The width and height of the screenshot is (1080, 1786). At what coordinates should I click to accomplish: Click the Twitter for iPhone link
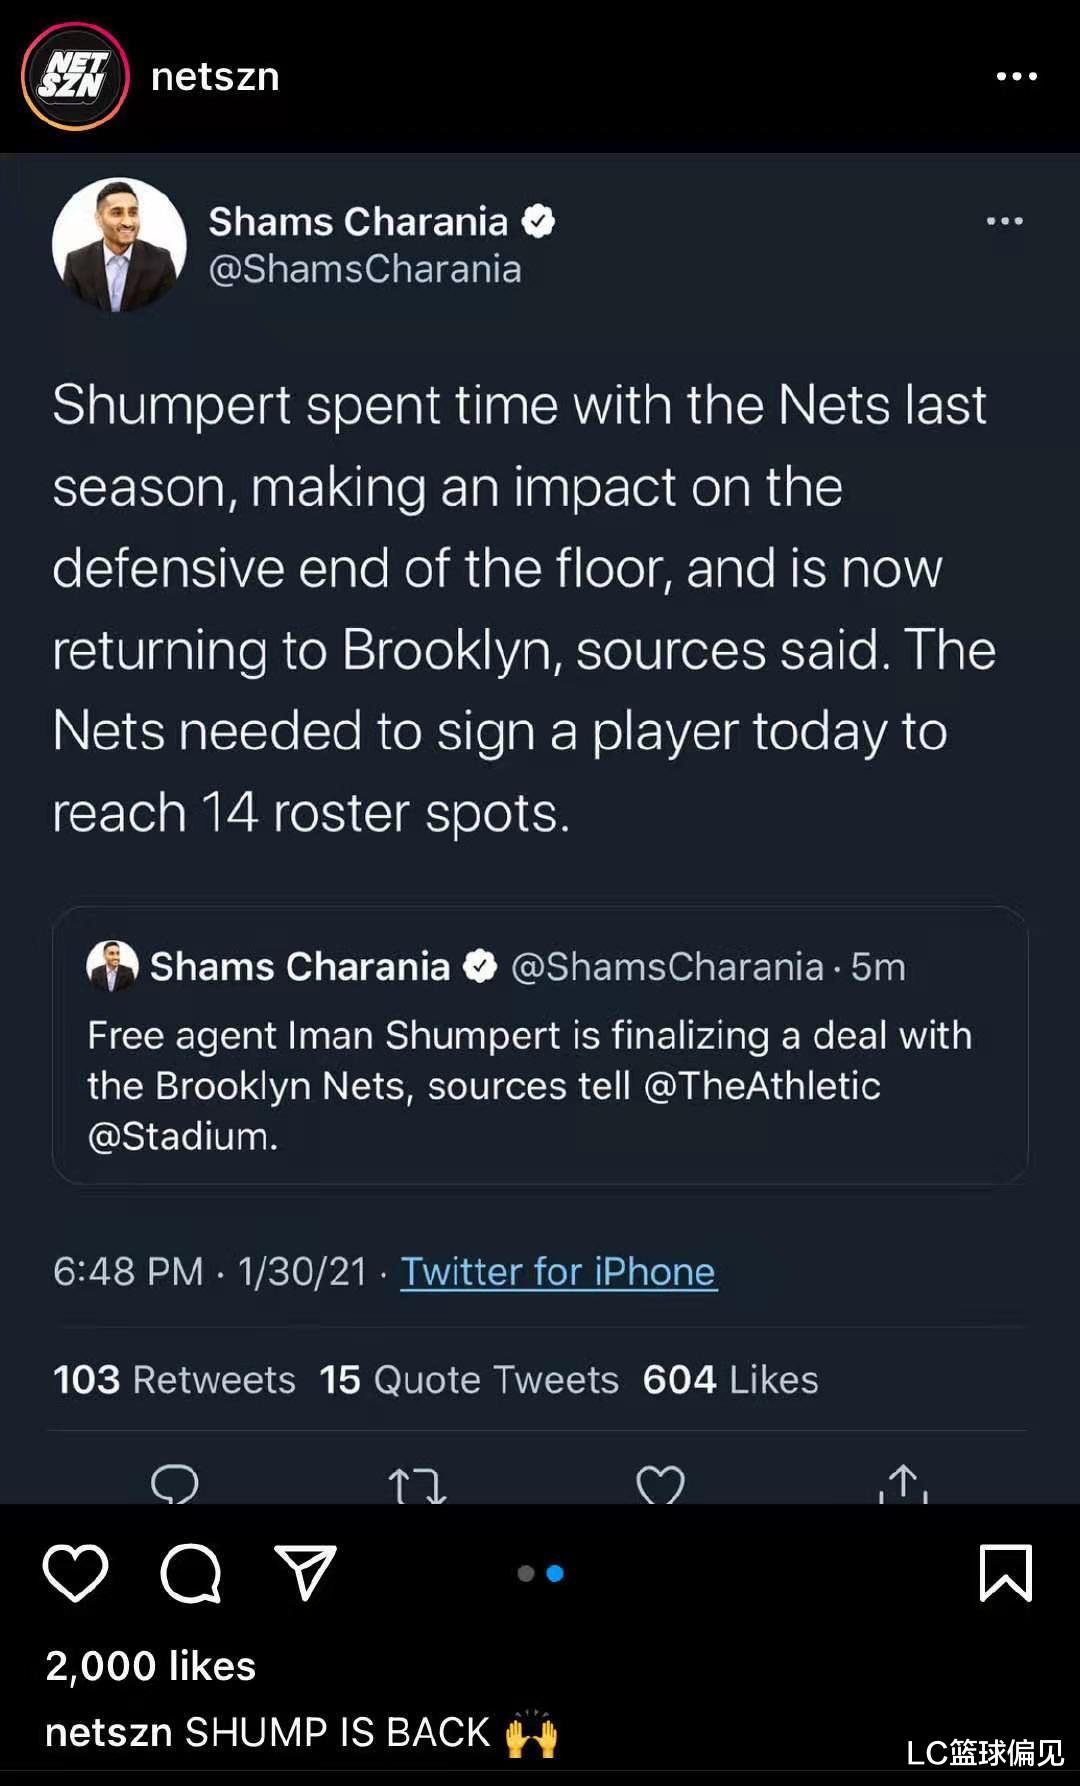coord(558,1272)
